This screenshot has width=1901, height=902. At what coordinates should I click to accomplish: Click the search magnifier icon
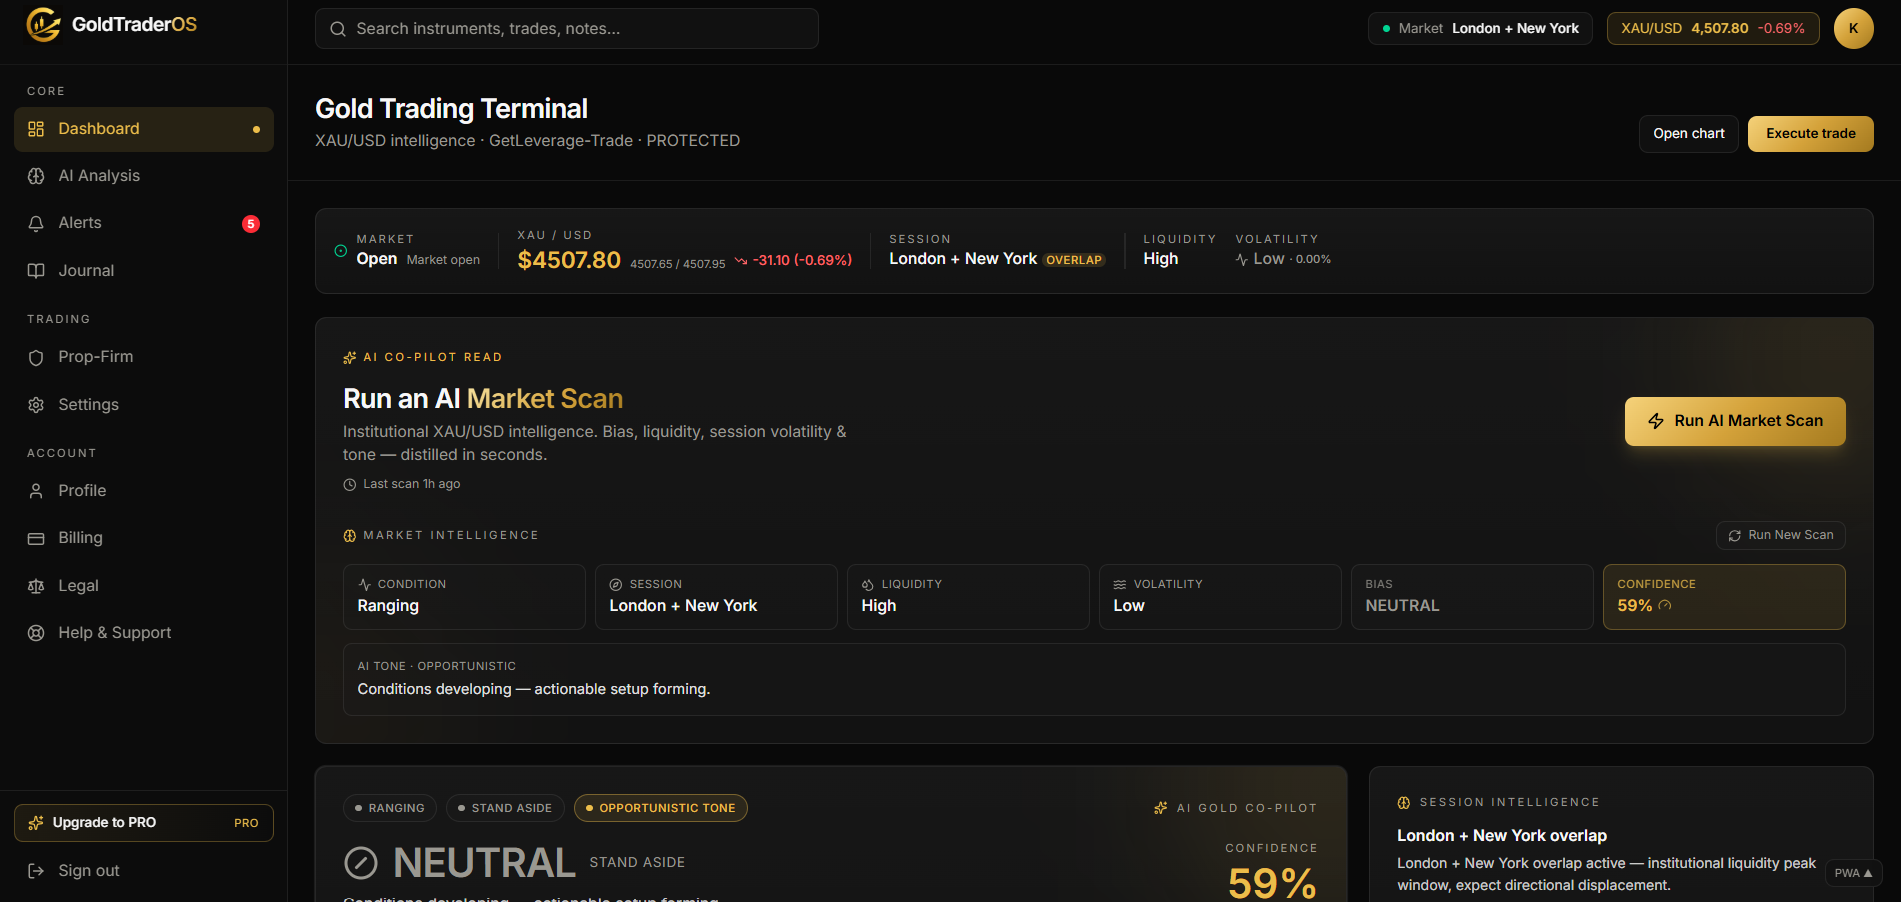[x=338, y=29]
